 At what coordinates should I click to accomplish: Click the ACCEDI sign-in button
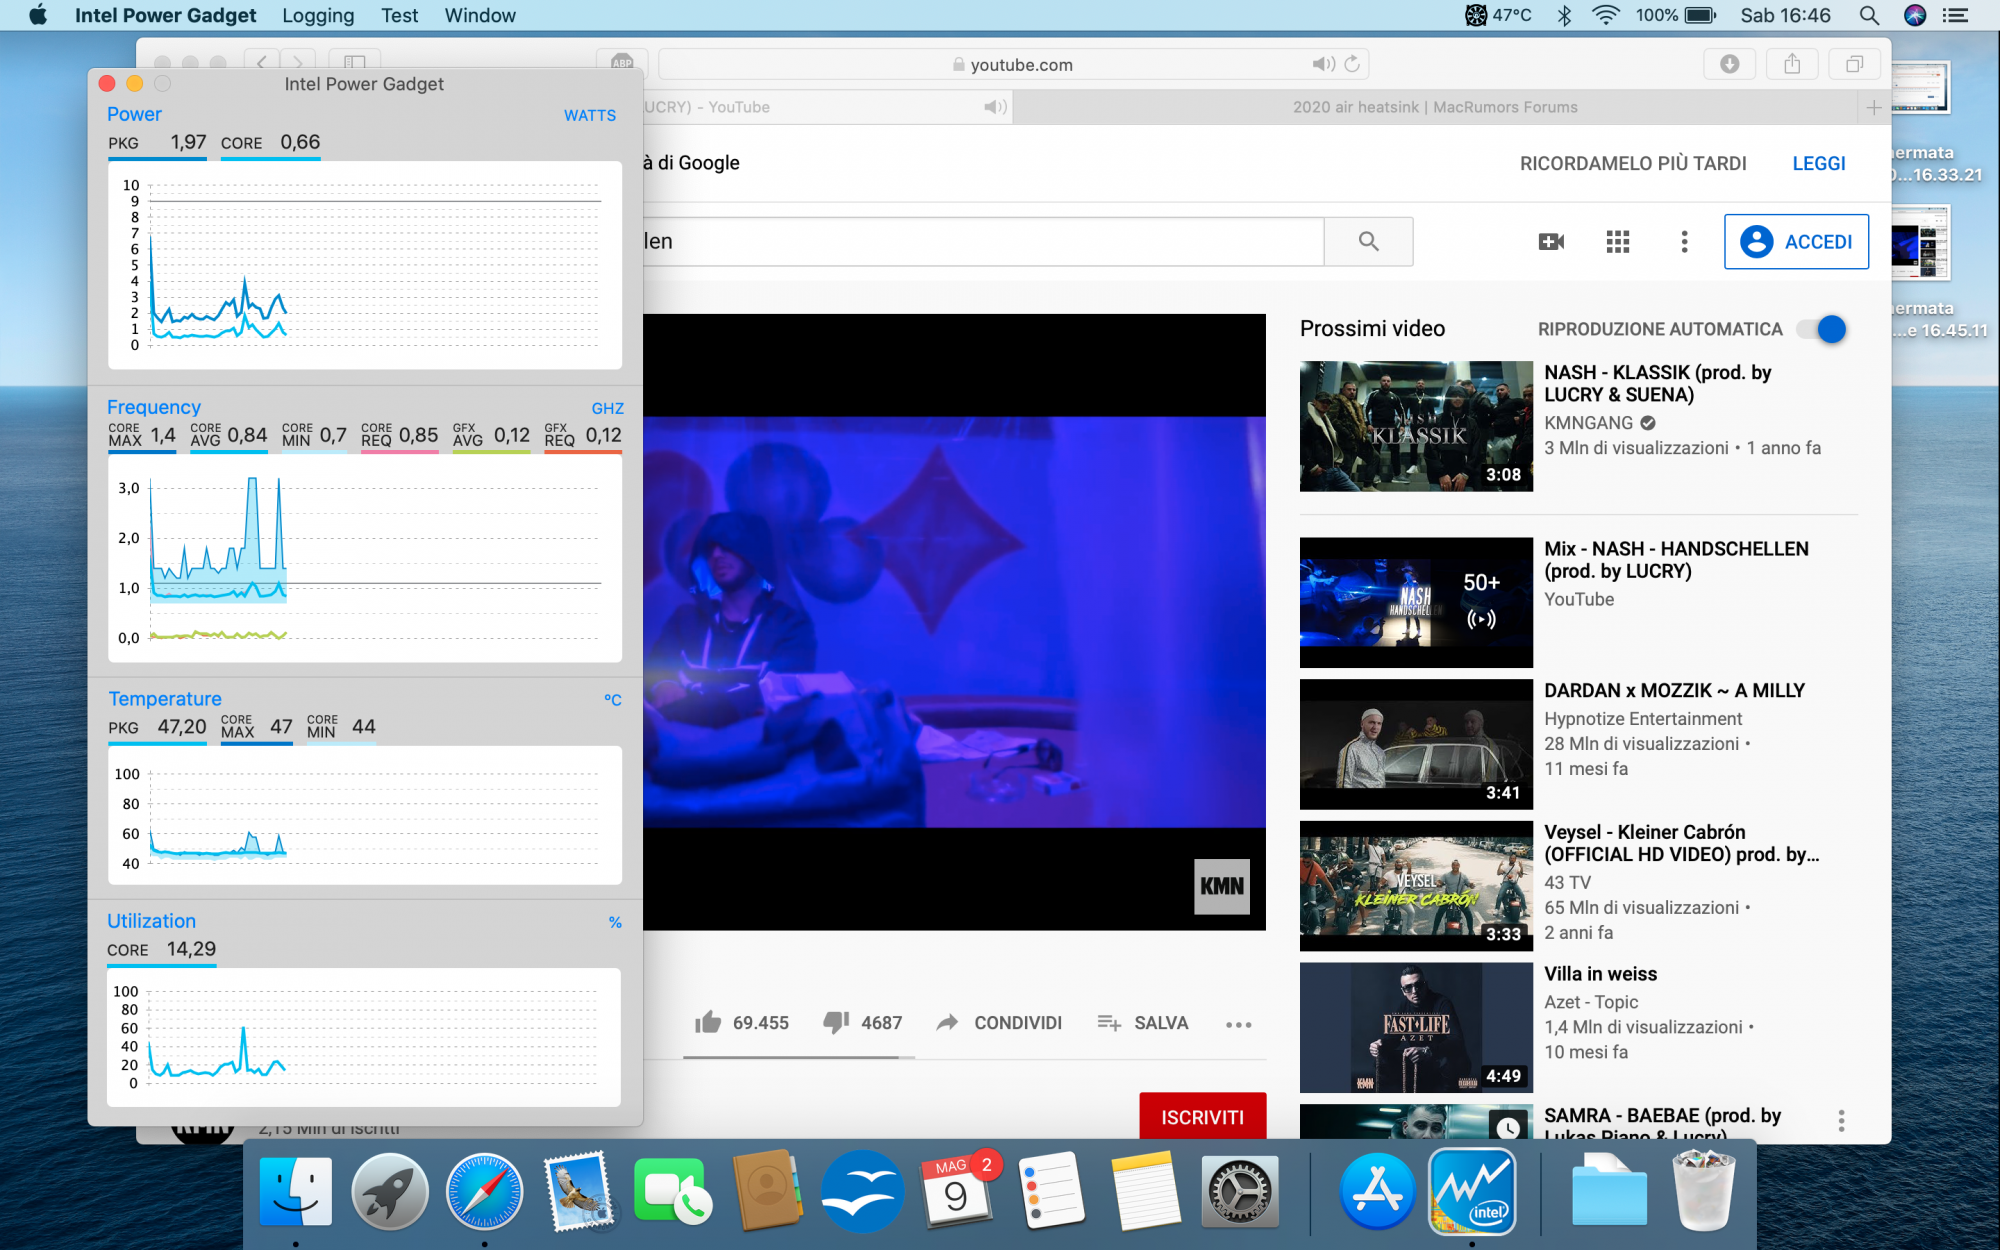tap(1796, 241)
